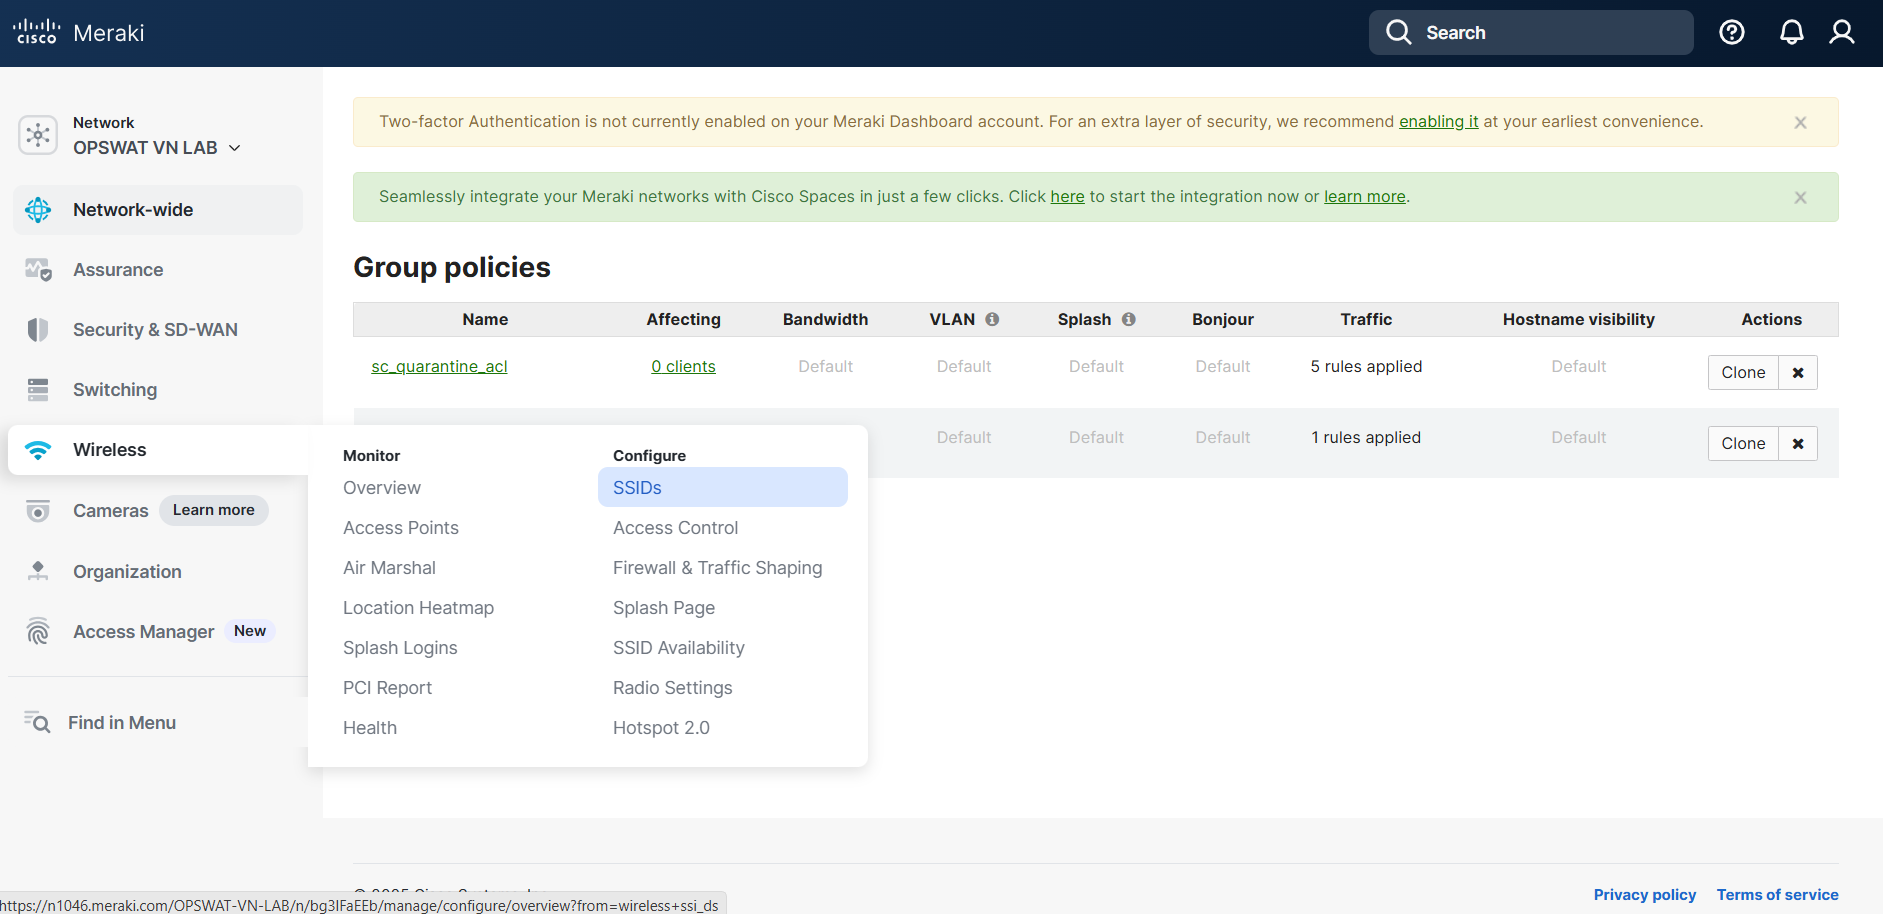Dismiss the Cisco Spaces integration banner
The image size is (1883, 914).
point(1800,198)
